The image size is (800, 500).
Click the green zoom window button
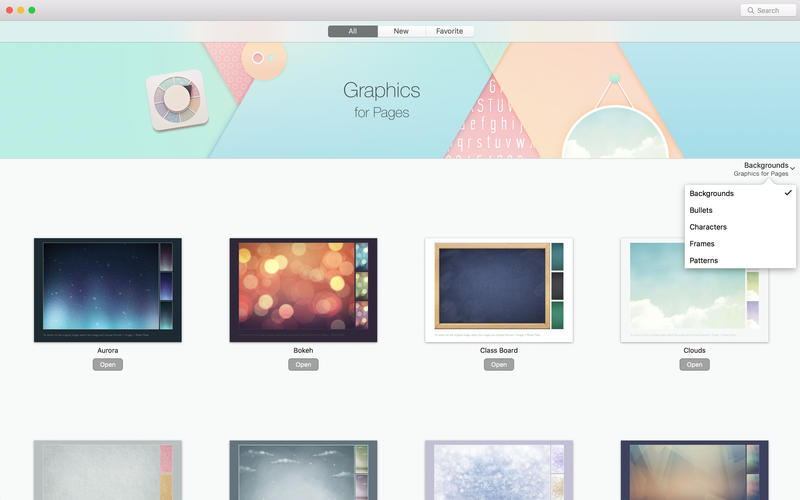point(32,10)
